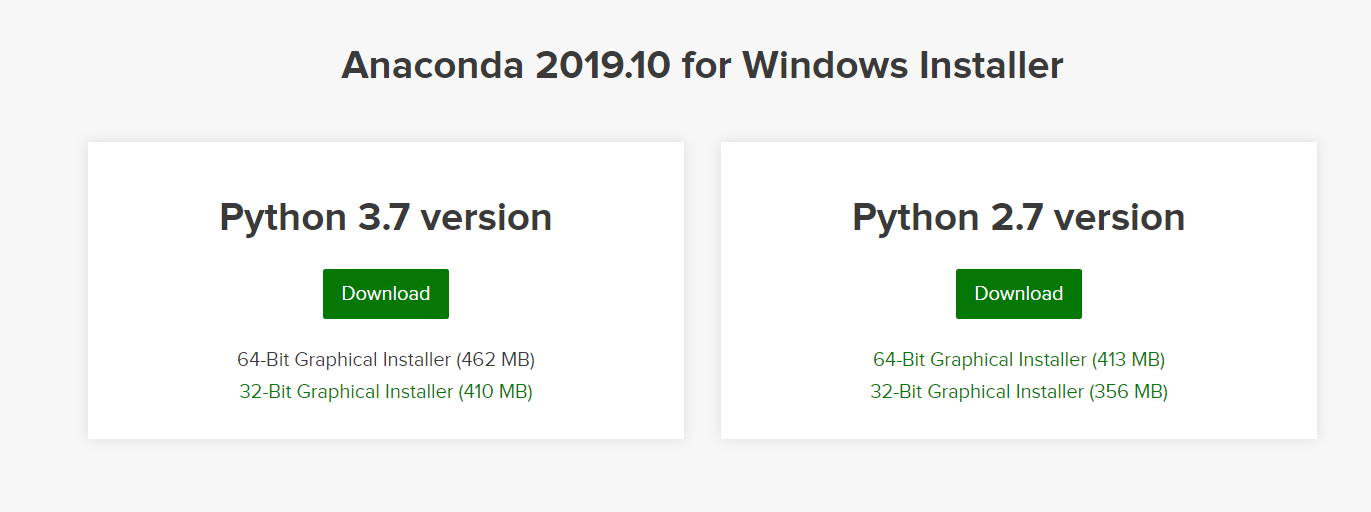Screen dimensions: 1371x512
Task: Select the 356 MB installer size text
Action: (1130, 391)
